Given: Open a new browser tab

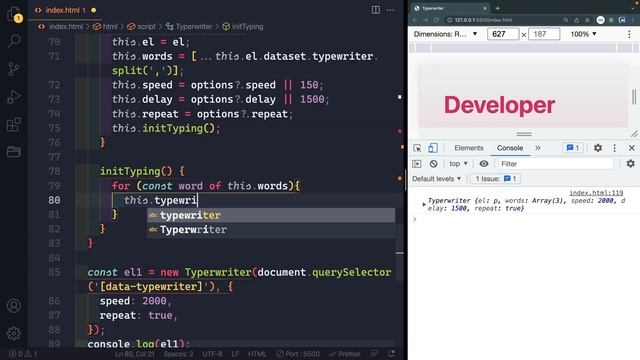Looking at the screenshot, I should point(498,8).
